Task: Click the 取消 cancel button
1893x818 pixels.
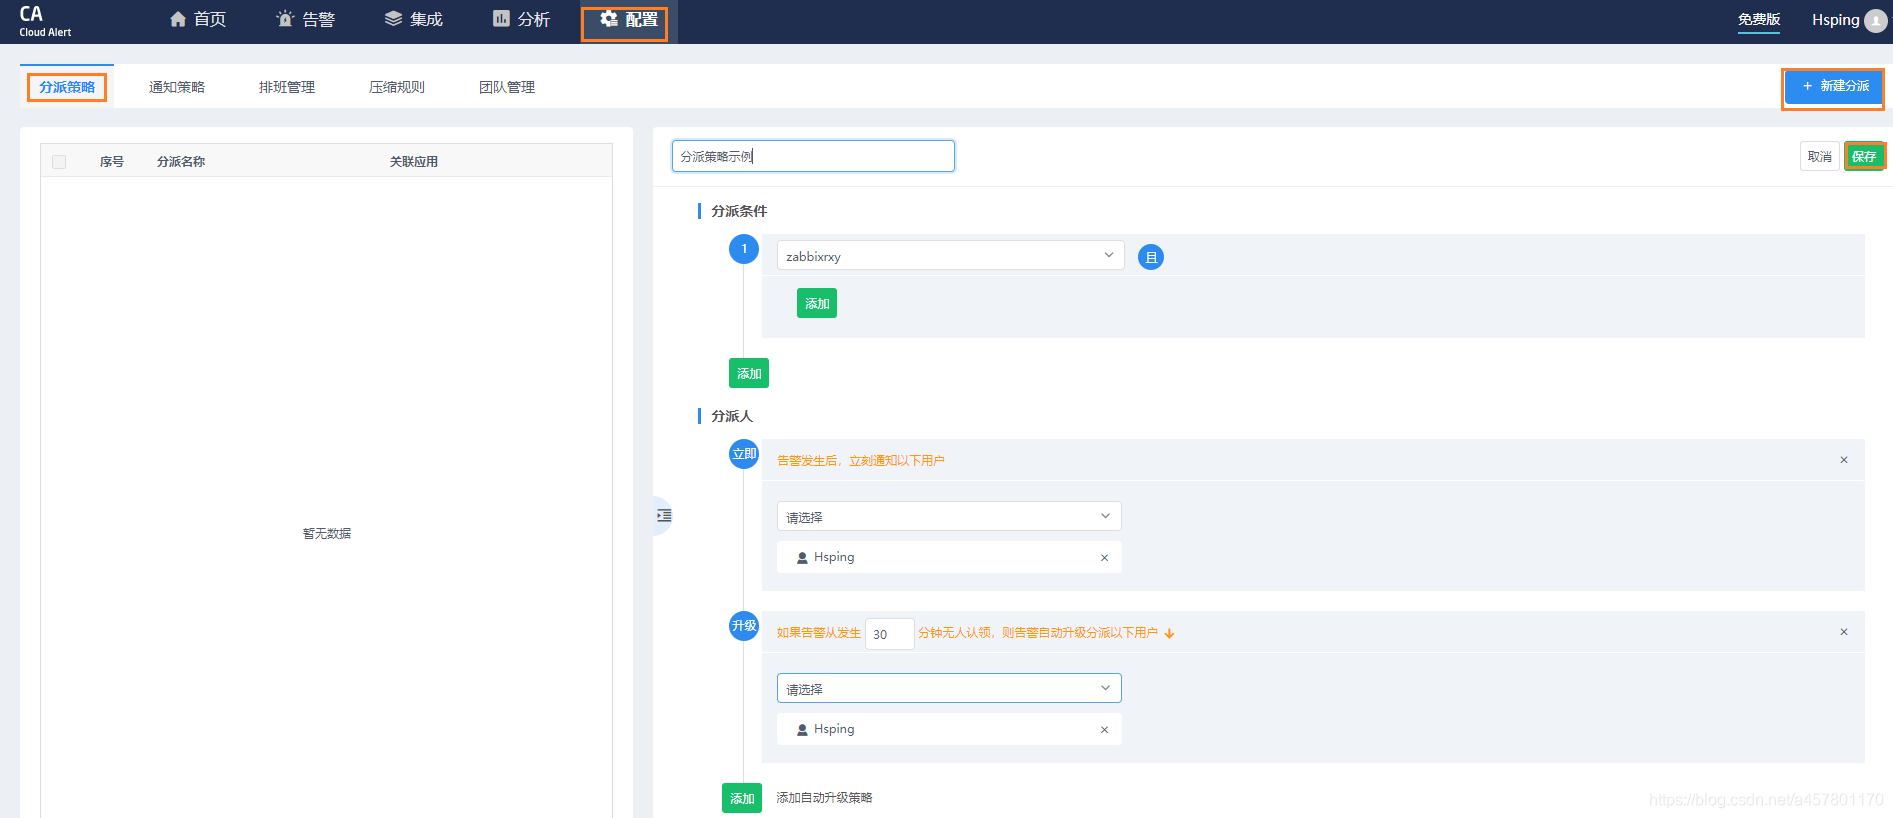Action: click(x=1820, y=157)
